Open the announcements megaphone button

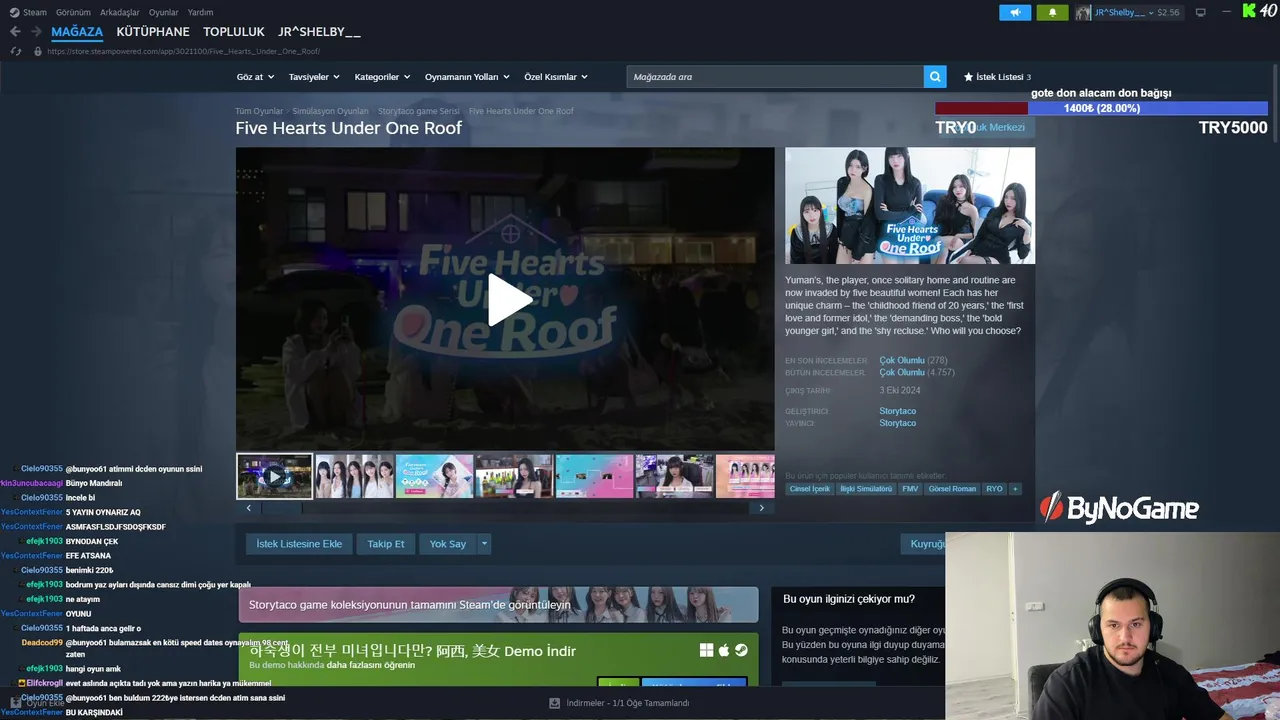click(x=1015, y=12)
